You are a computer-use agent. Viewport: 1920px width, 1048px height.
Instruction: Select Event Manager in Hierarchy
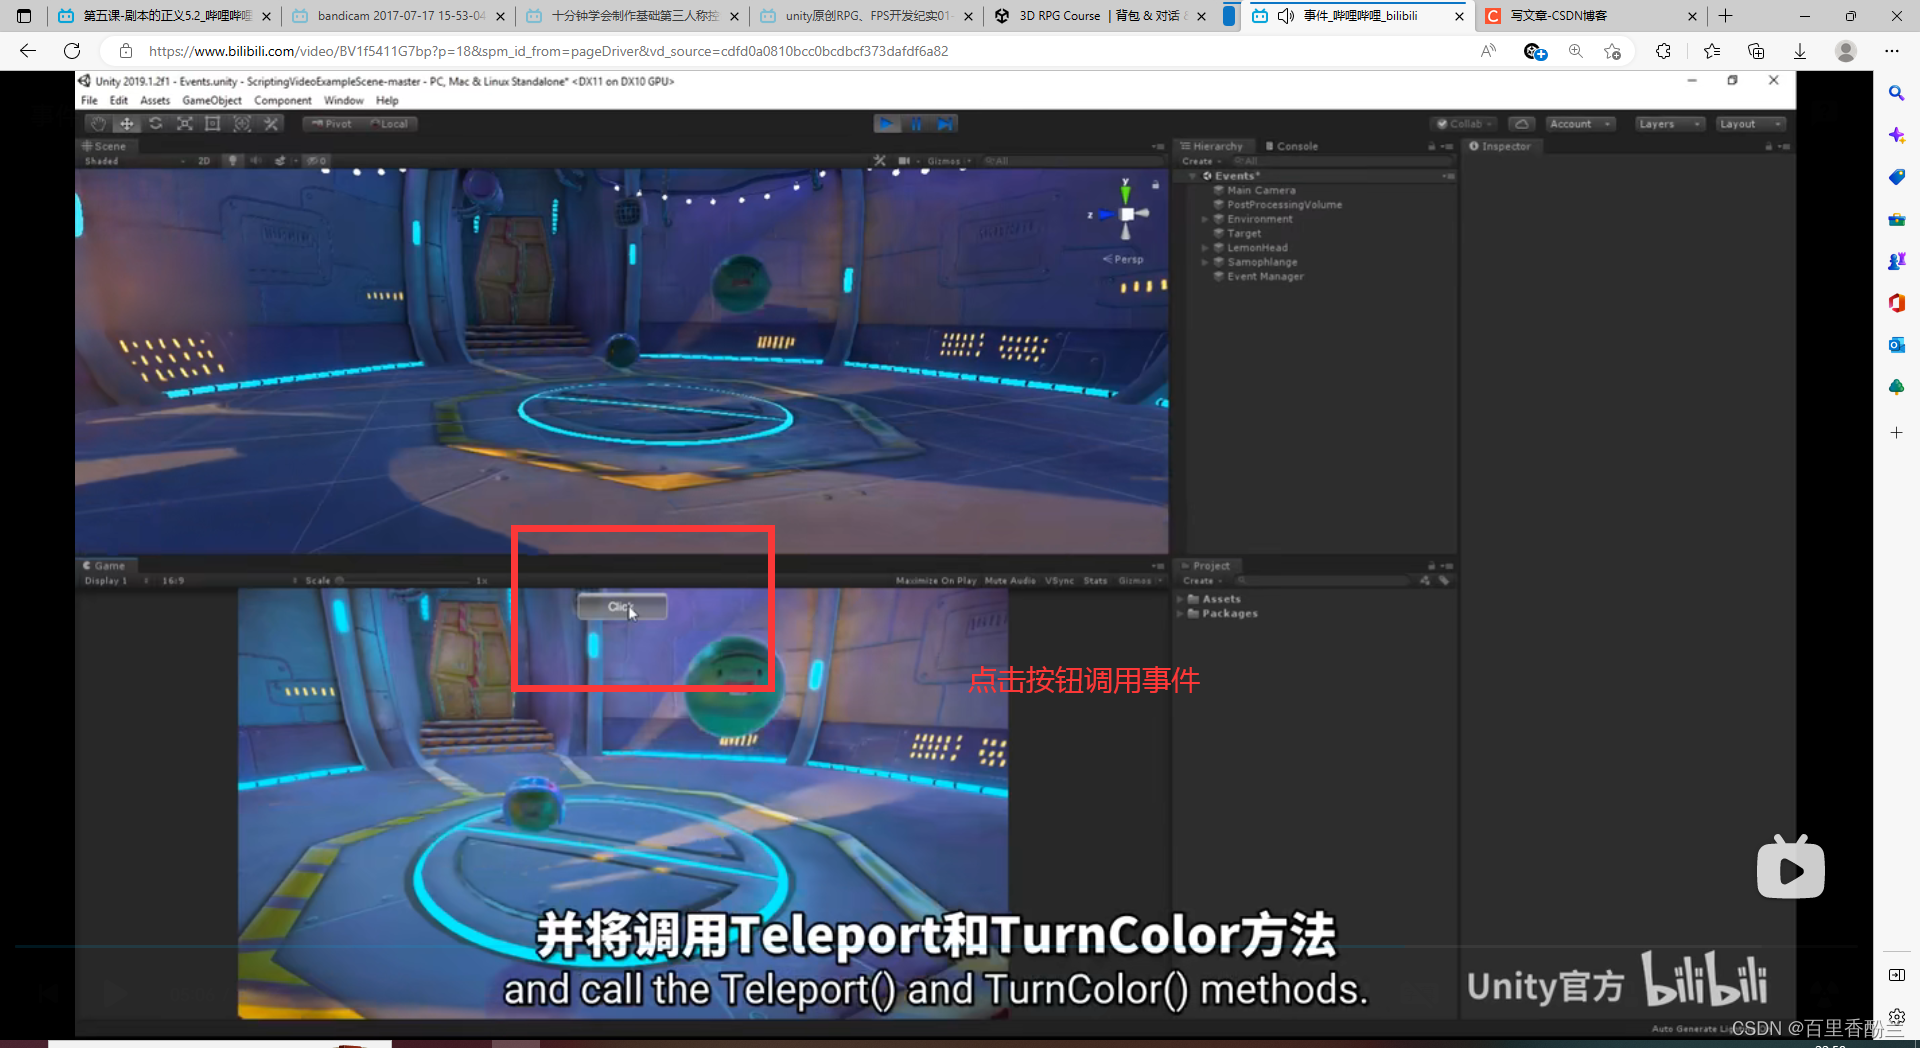click(x=1265, y=277)
